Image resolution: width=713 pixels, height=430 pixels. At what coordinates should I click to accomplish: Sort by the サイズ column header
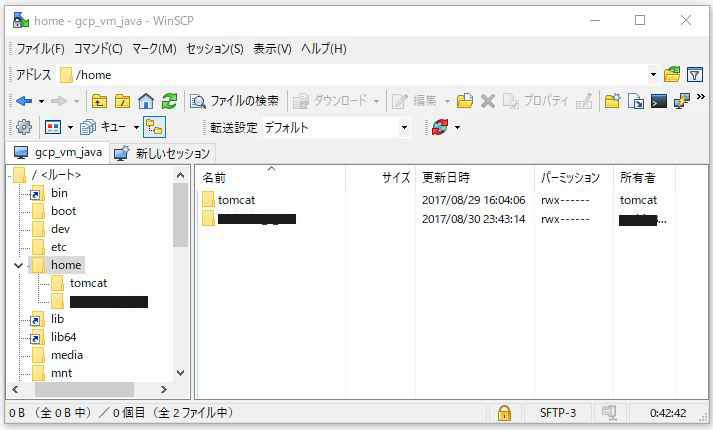[x=380, y=177]
